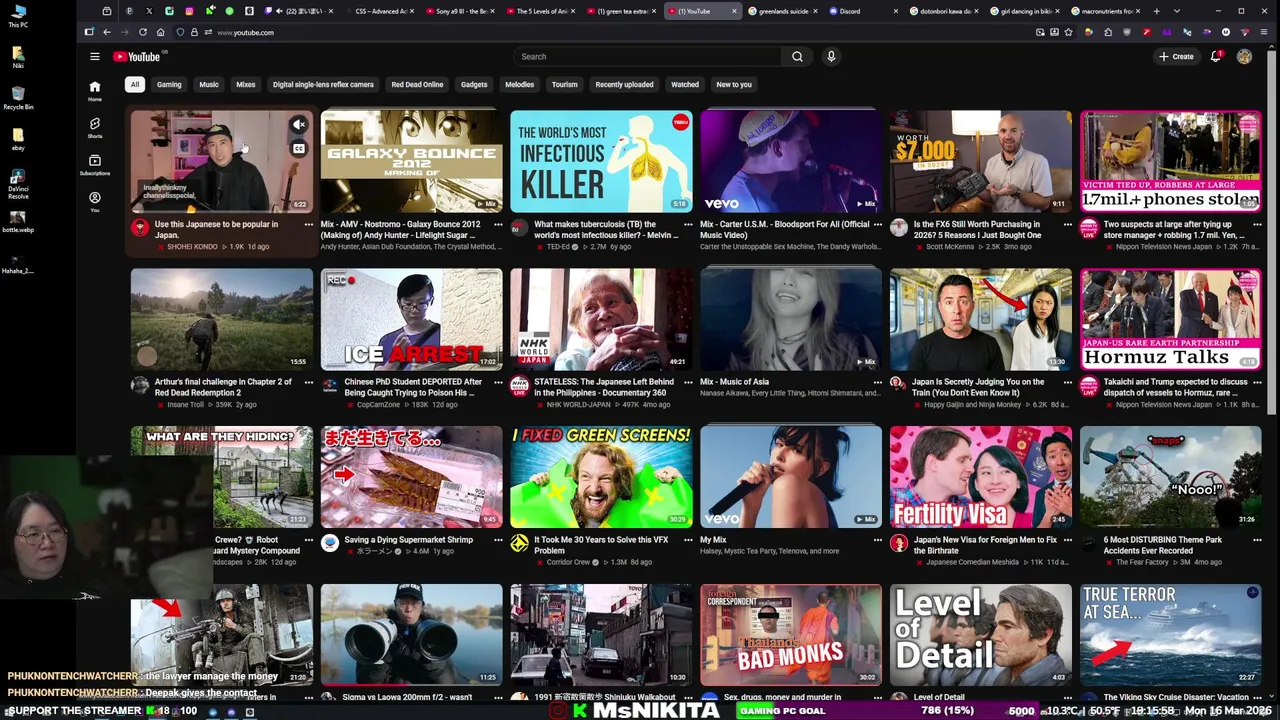Reload the page with refresh icon
Screen dimensions: 1280x720
[x=143, y=32]
